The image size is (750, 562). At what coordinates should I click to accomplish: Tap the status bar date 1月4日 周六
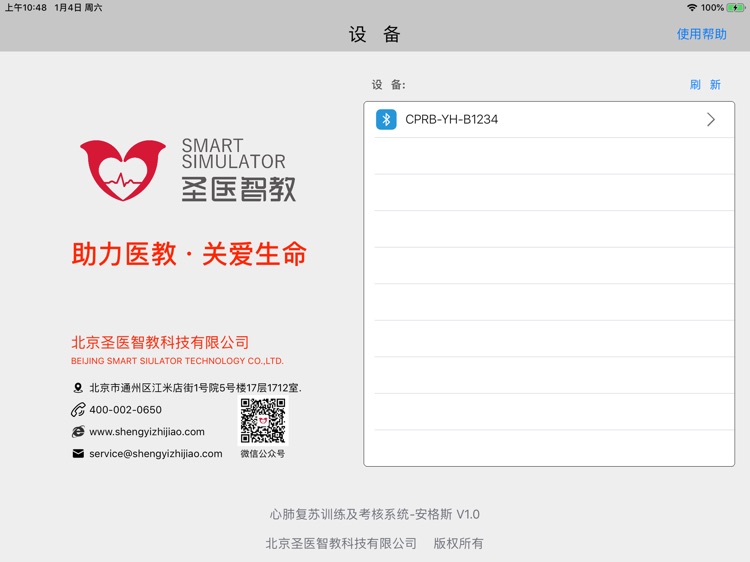click(x=78, y=8)
